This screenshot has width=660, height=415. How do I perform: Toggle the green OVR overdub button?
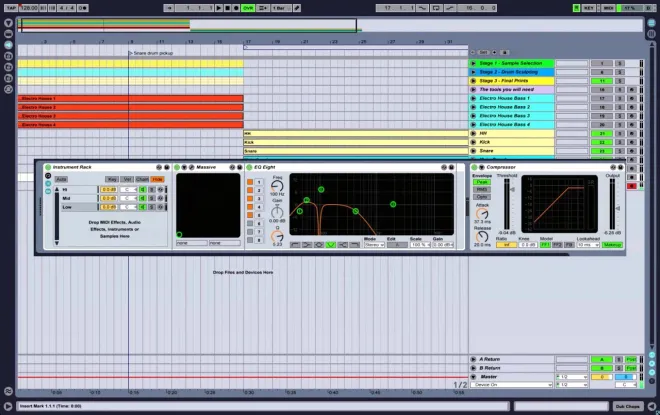(248, 8)
